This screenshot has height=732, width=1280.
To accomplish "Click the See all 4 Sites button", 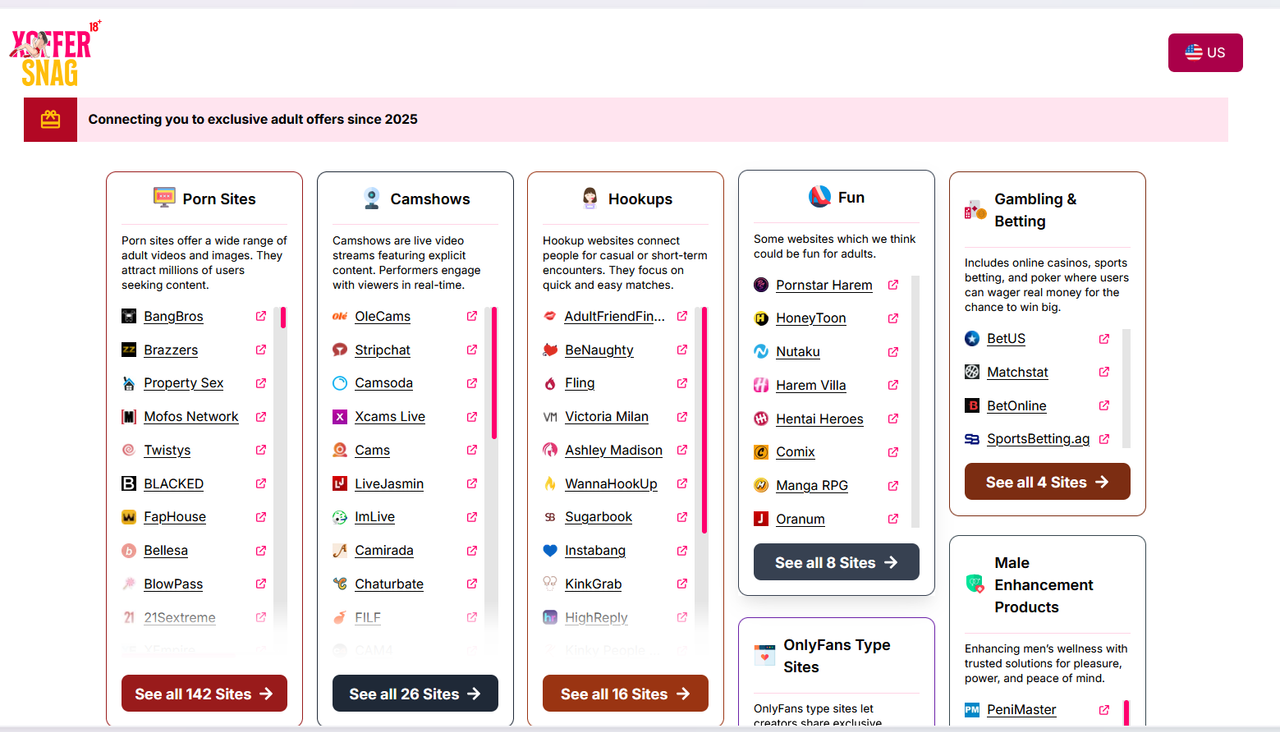I will point(1047,481).
